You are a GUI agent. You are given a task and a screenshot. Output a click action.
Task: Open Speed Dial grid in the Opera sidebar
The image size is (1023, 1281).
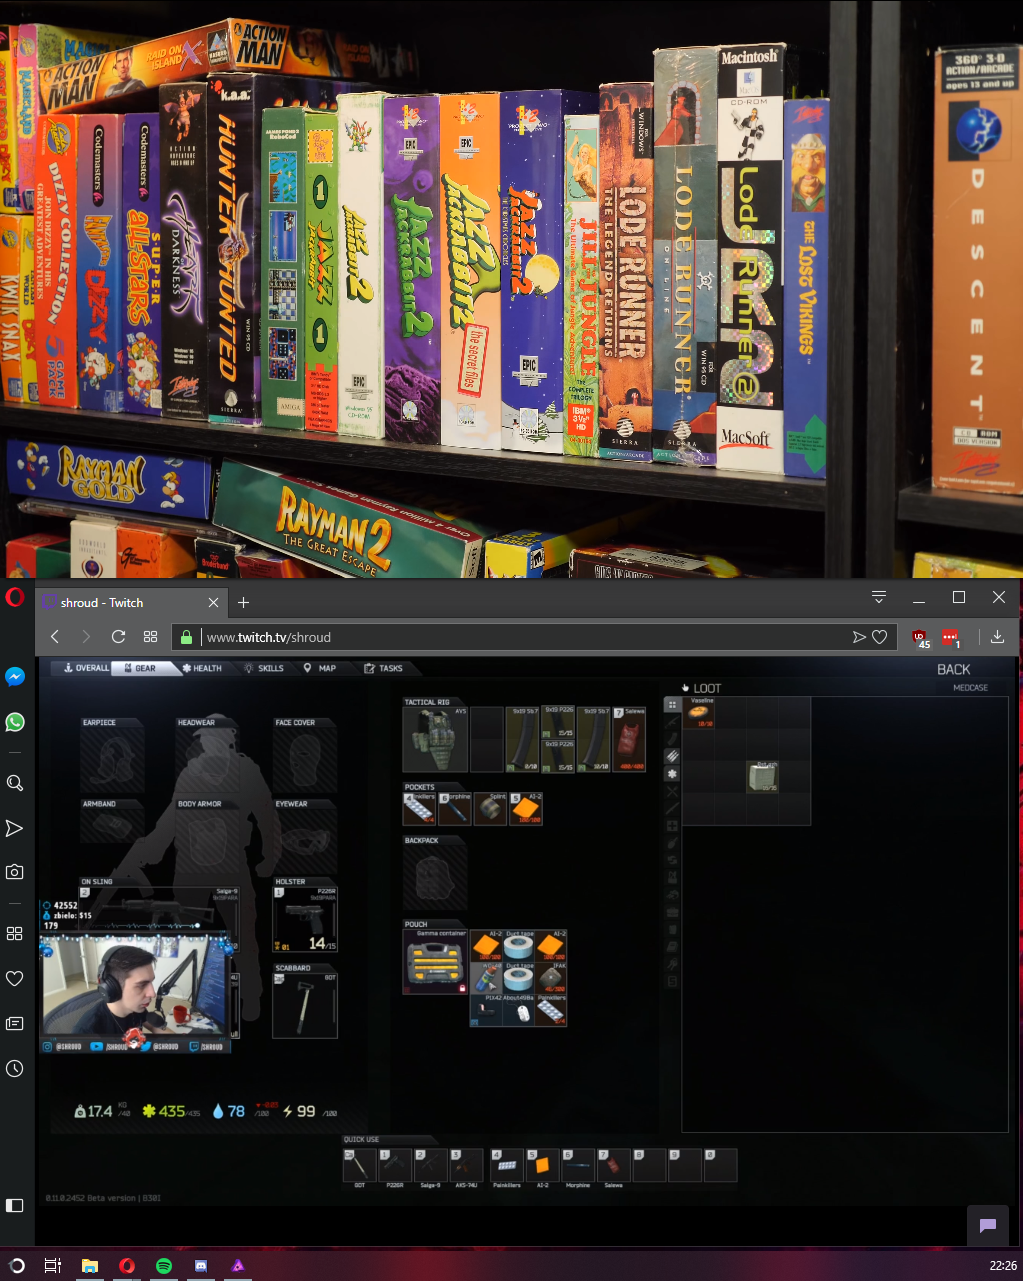tap(14, 933)
